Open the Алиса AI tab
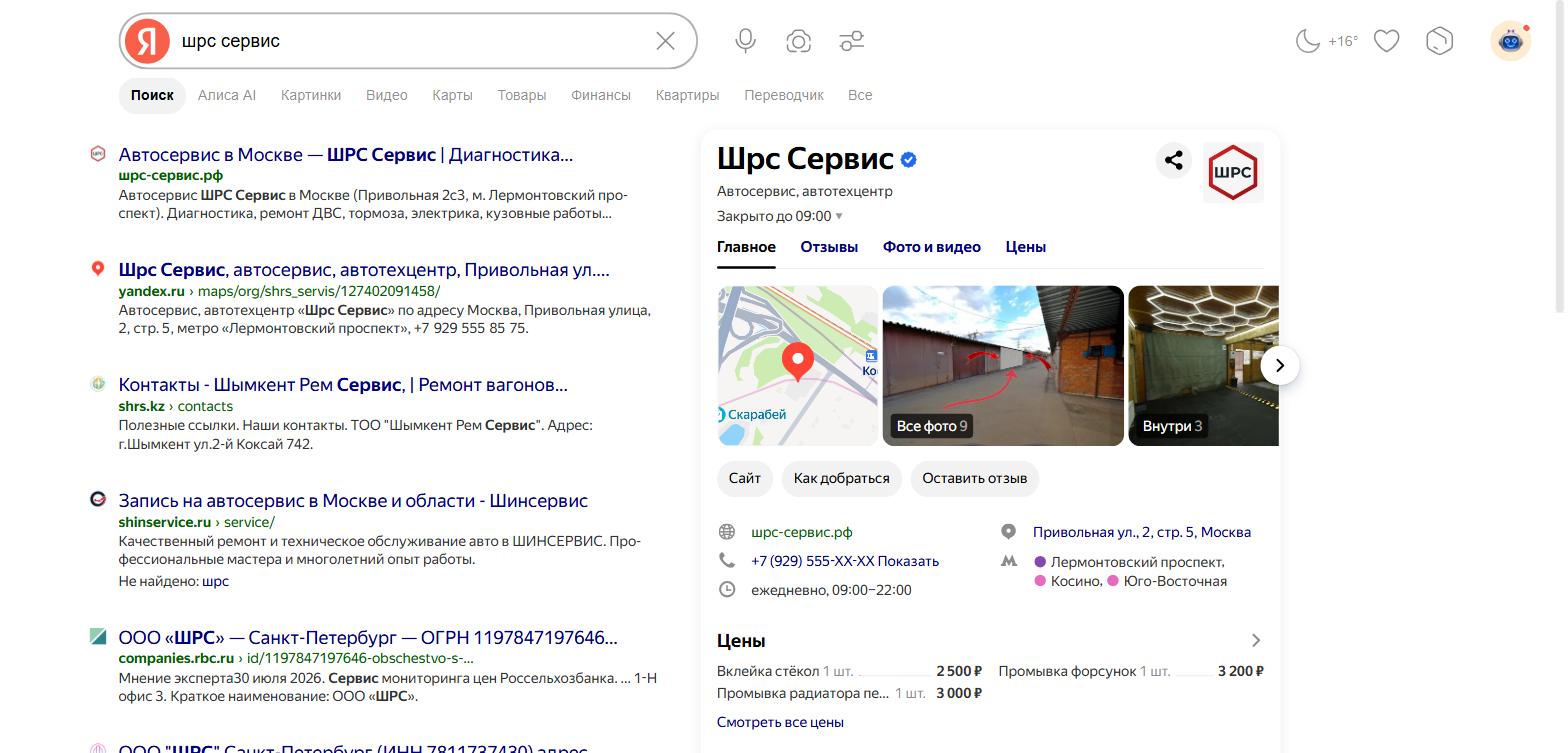Viewport: 1568px width, 753px height. pos(227,95)
